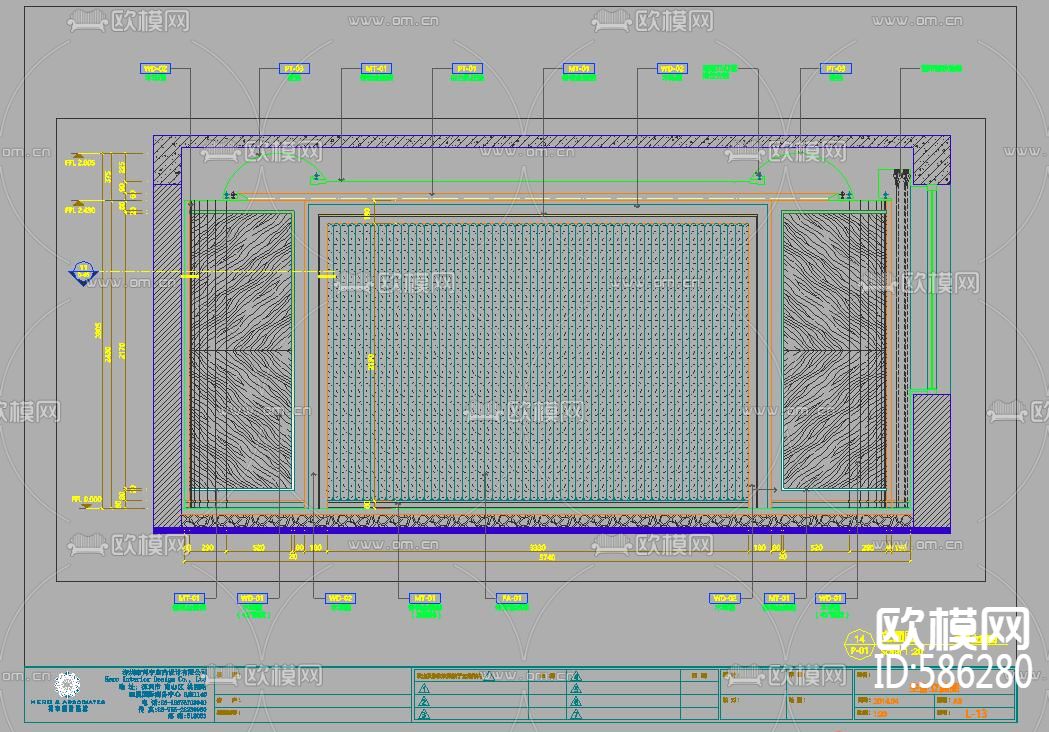The width and height of the screenshot is (1049, 732).
Task: Select the vertical 2170 dimension text
Action: (x=122, y=351)
